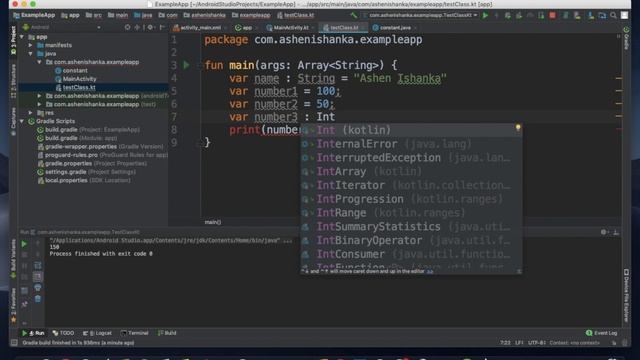Click the UTF-8 encoding in status bar
The image size is (640, 360).
[536, 343]
